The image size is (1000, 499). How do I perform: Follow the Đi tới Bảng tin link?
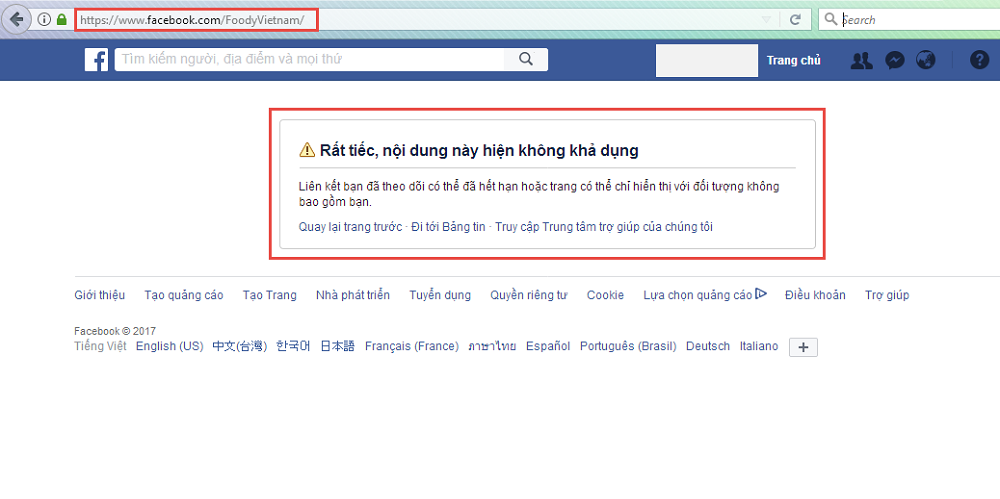coord(448,227)
